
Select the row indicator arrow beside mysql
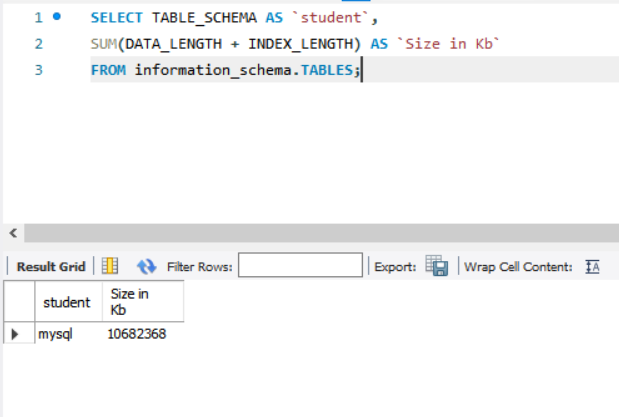point(15,334)
